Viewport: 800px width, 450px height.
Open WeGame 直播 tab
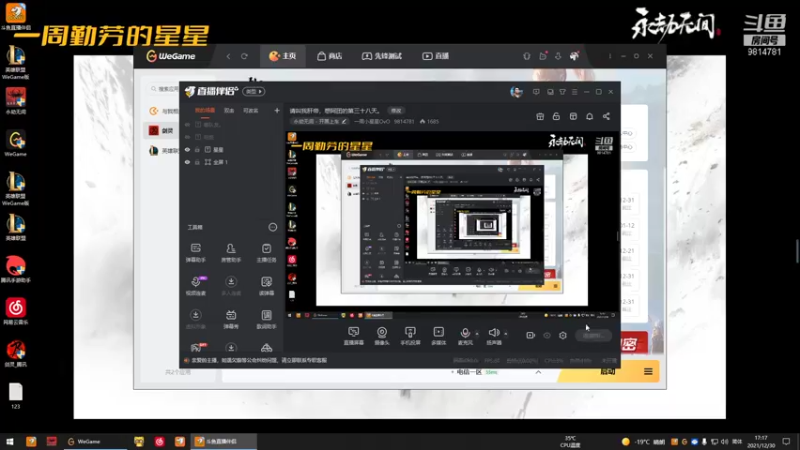tap(435, 56)
